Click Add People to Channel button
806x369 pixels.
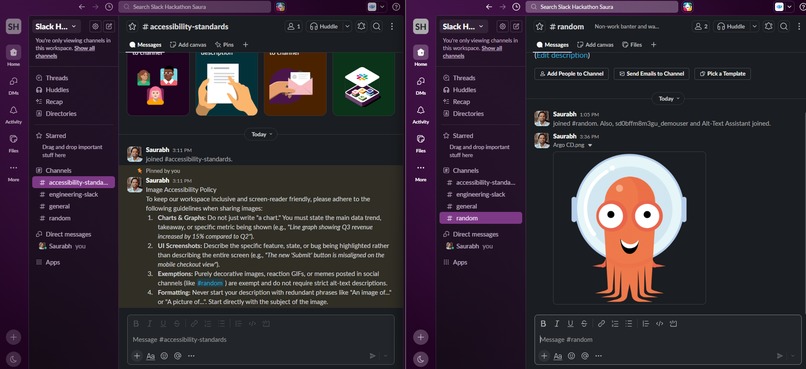[572, 73]
